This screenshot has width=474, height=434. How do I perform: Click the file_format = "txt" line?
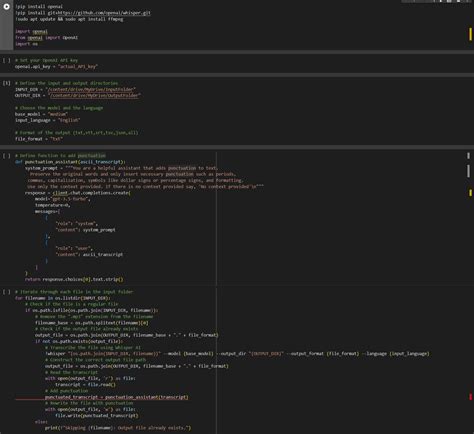coord(39,139)
